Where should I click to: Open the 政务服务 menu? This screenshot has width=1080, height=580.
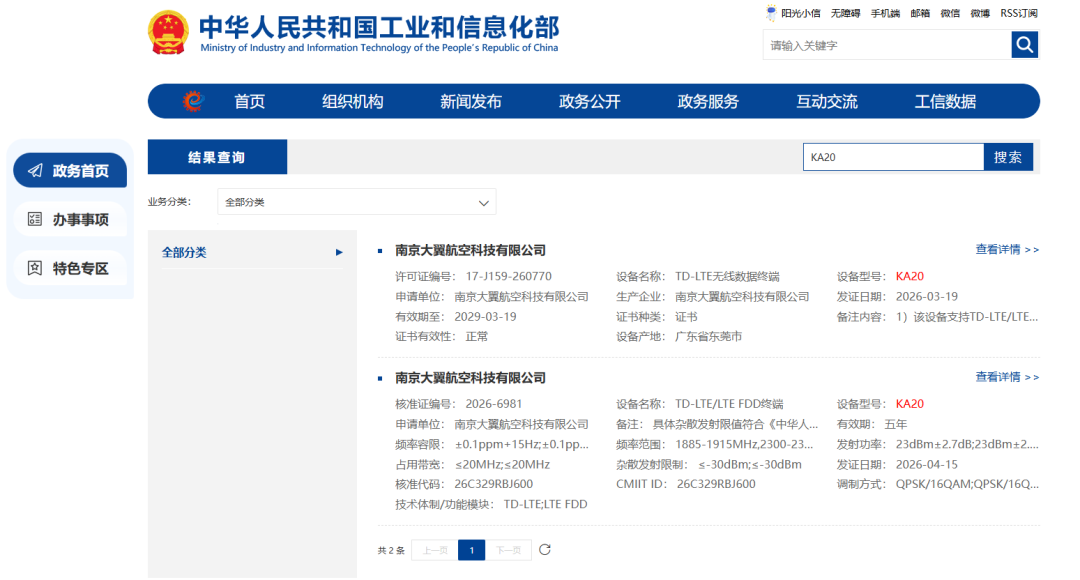[x=708, y=101]
